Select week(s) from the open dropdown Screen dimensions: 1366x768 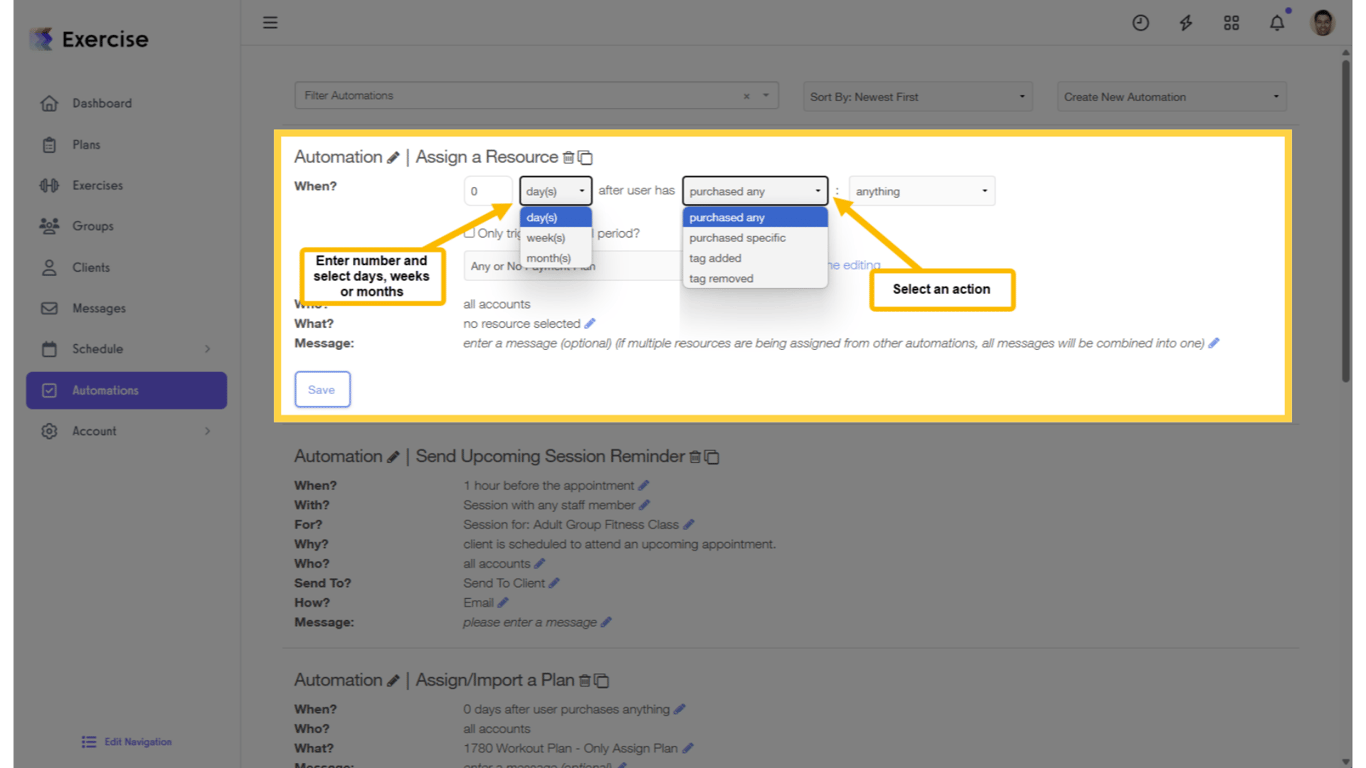pyautogui.click(x=545, y=238)
